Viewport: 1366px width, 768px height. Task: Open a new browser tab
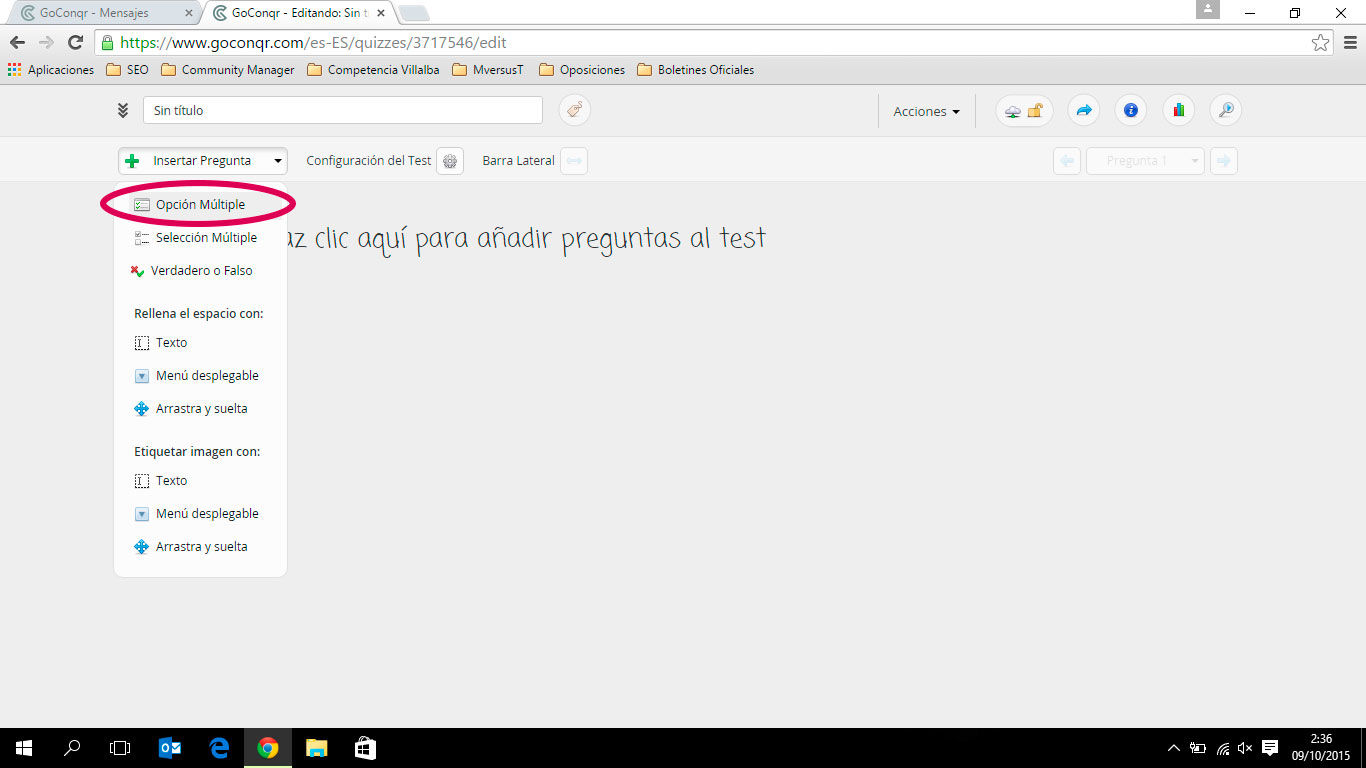pos(414,13)
